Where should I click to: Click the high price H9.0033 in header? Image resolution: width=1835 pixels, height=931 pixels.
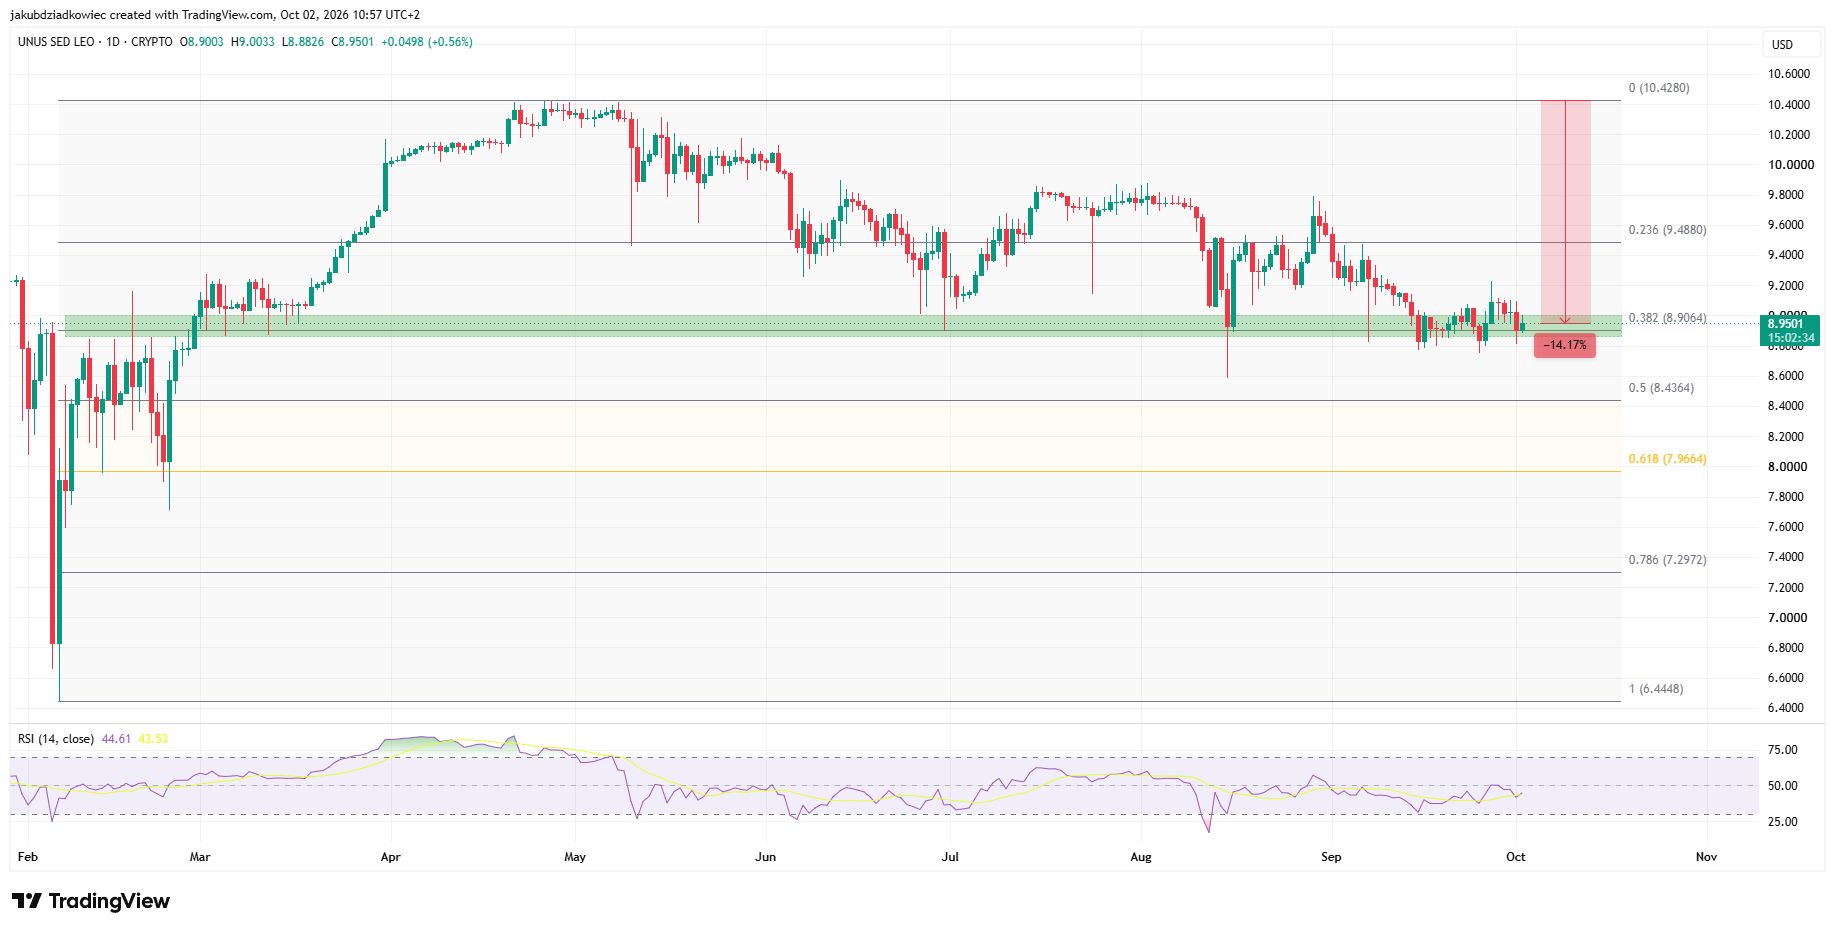point(252,42)
